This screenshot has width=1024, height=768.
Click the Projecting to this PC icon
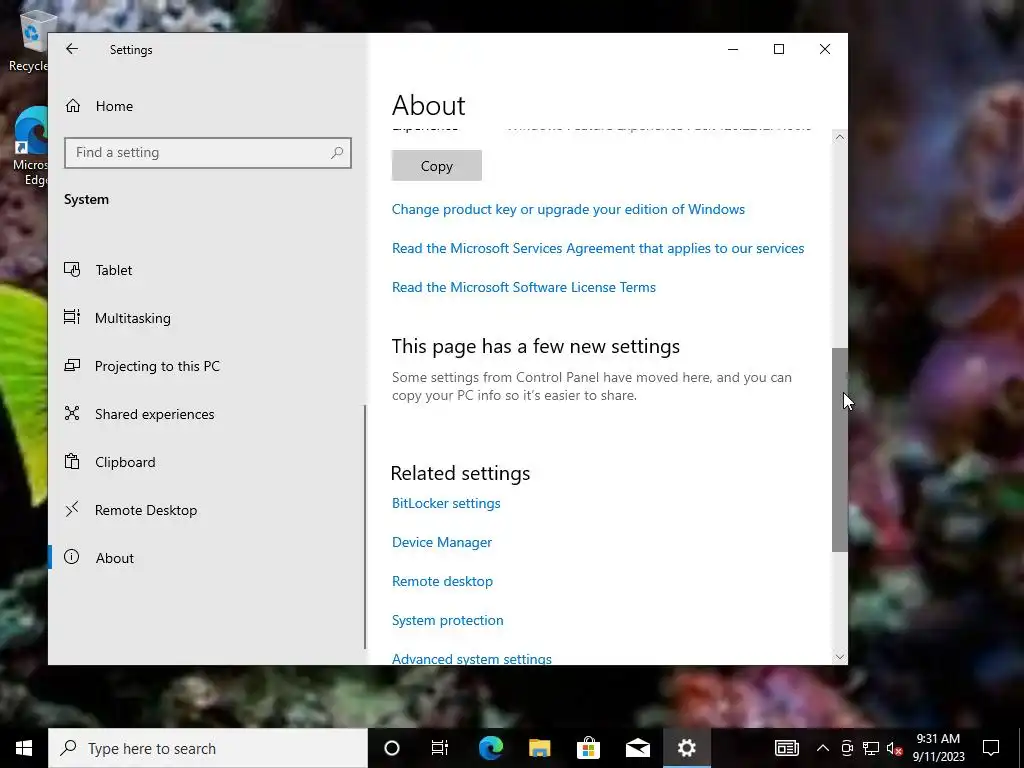pos(72,366)
